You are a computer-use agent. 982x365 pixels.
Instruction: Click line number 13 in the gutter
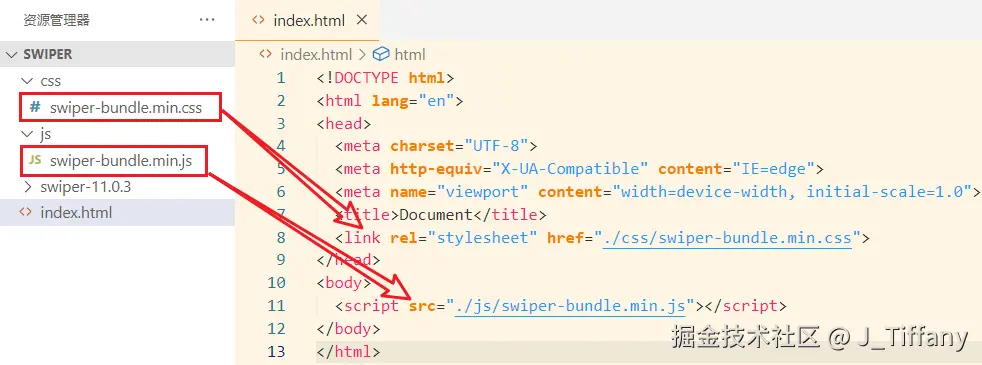coord(276,352)
